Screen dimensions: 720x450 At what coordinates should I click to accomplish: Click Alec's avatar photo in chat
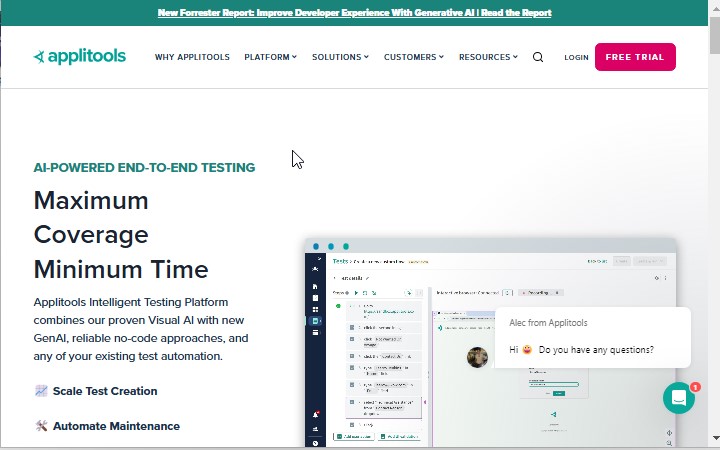pyautogui.click(x=477, y=357)
